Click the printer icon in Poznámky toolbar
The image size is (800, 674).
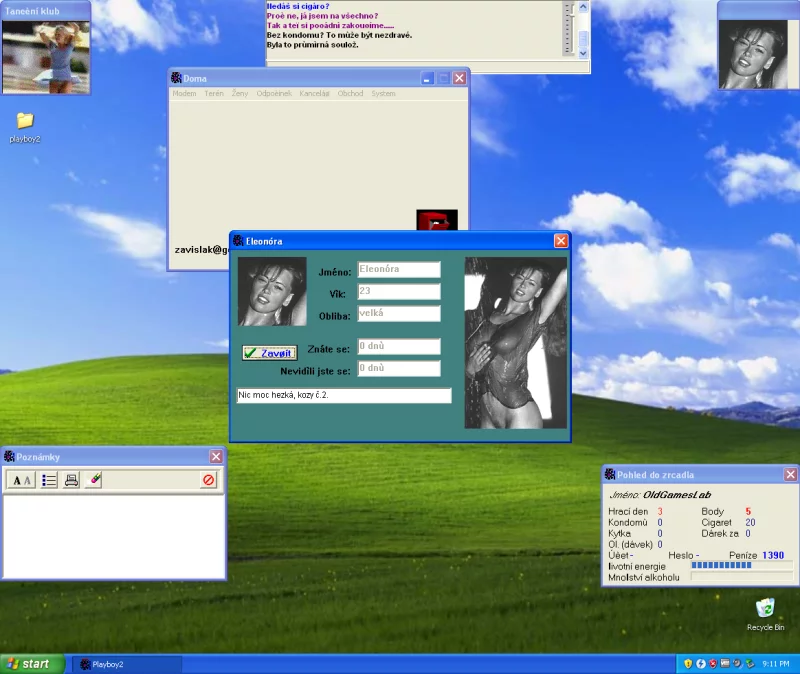pos(71,480)
